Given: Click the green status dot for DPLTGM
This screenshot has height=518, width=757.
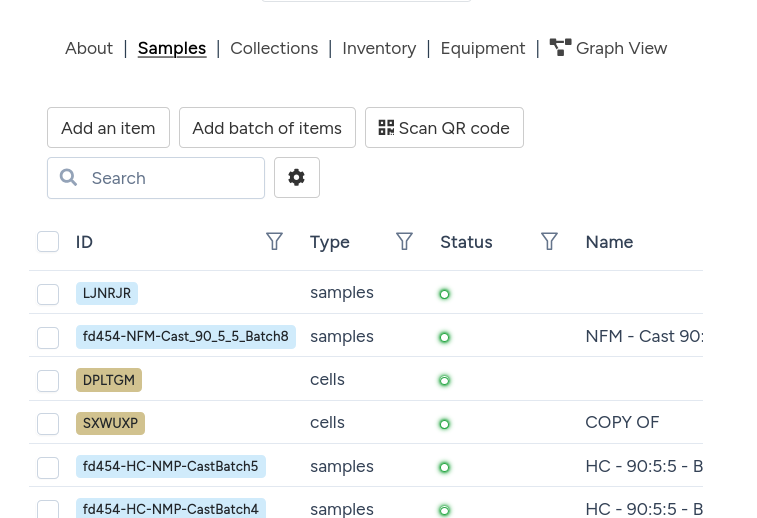Looking at the screenshot, I should point(444,380).
